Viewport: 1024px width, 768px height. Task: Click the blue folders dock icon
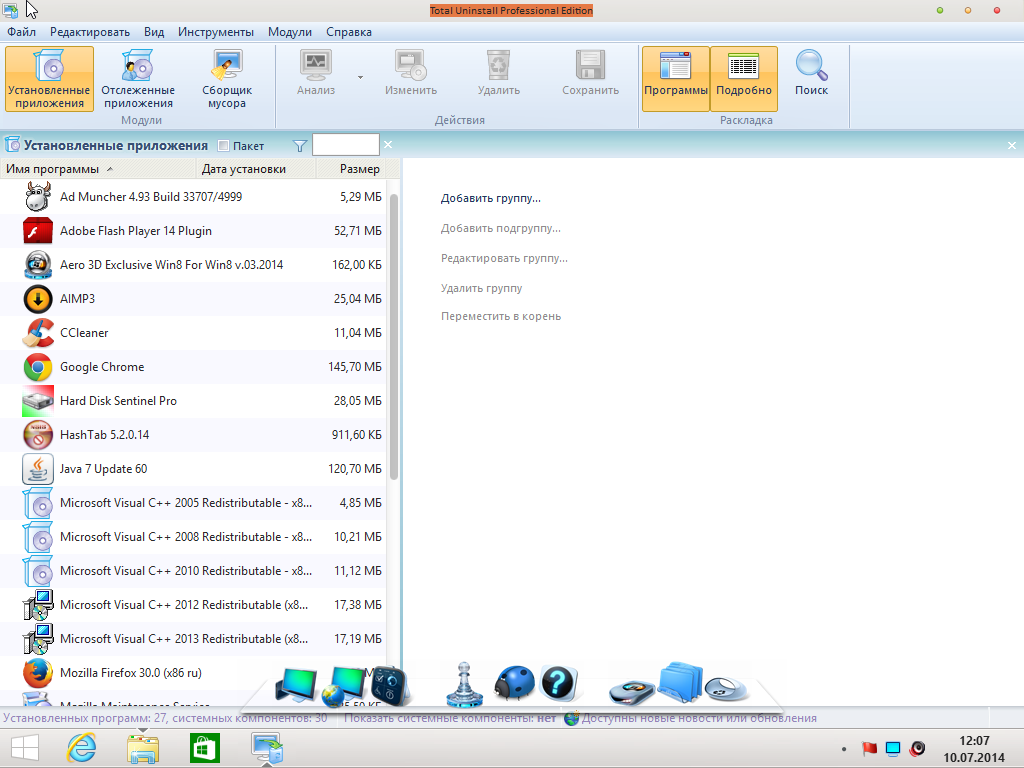point(680,682)
